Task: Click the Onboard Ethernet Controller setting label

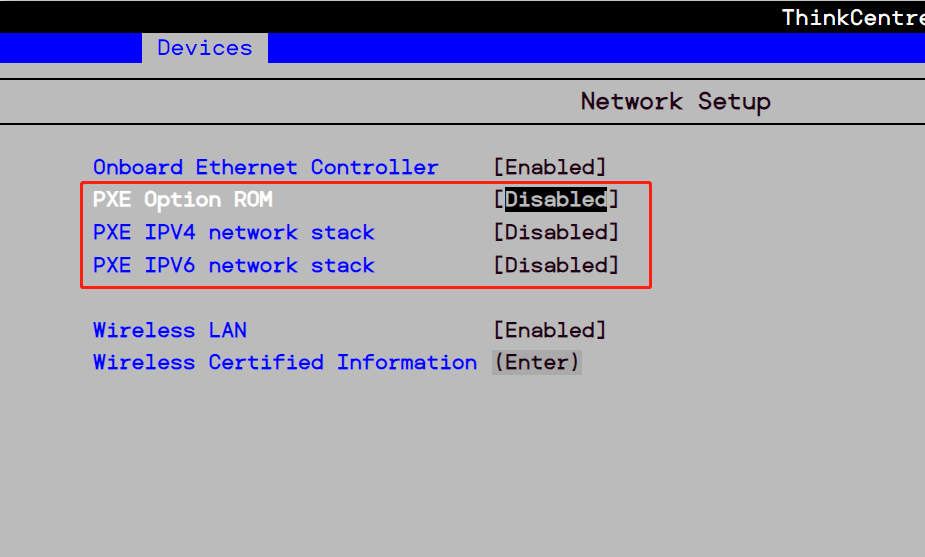Action: coord(265,167)
